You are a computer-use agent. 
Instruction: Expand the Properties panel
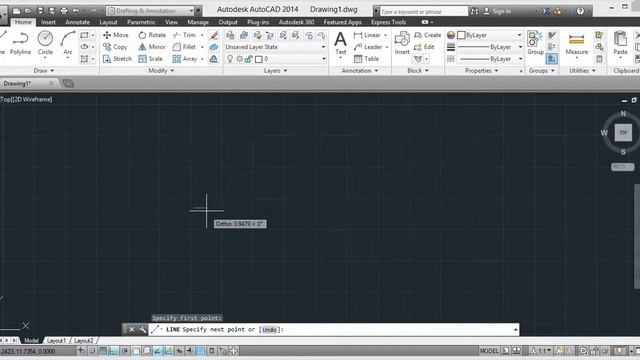click(x=482, y=71)
